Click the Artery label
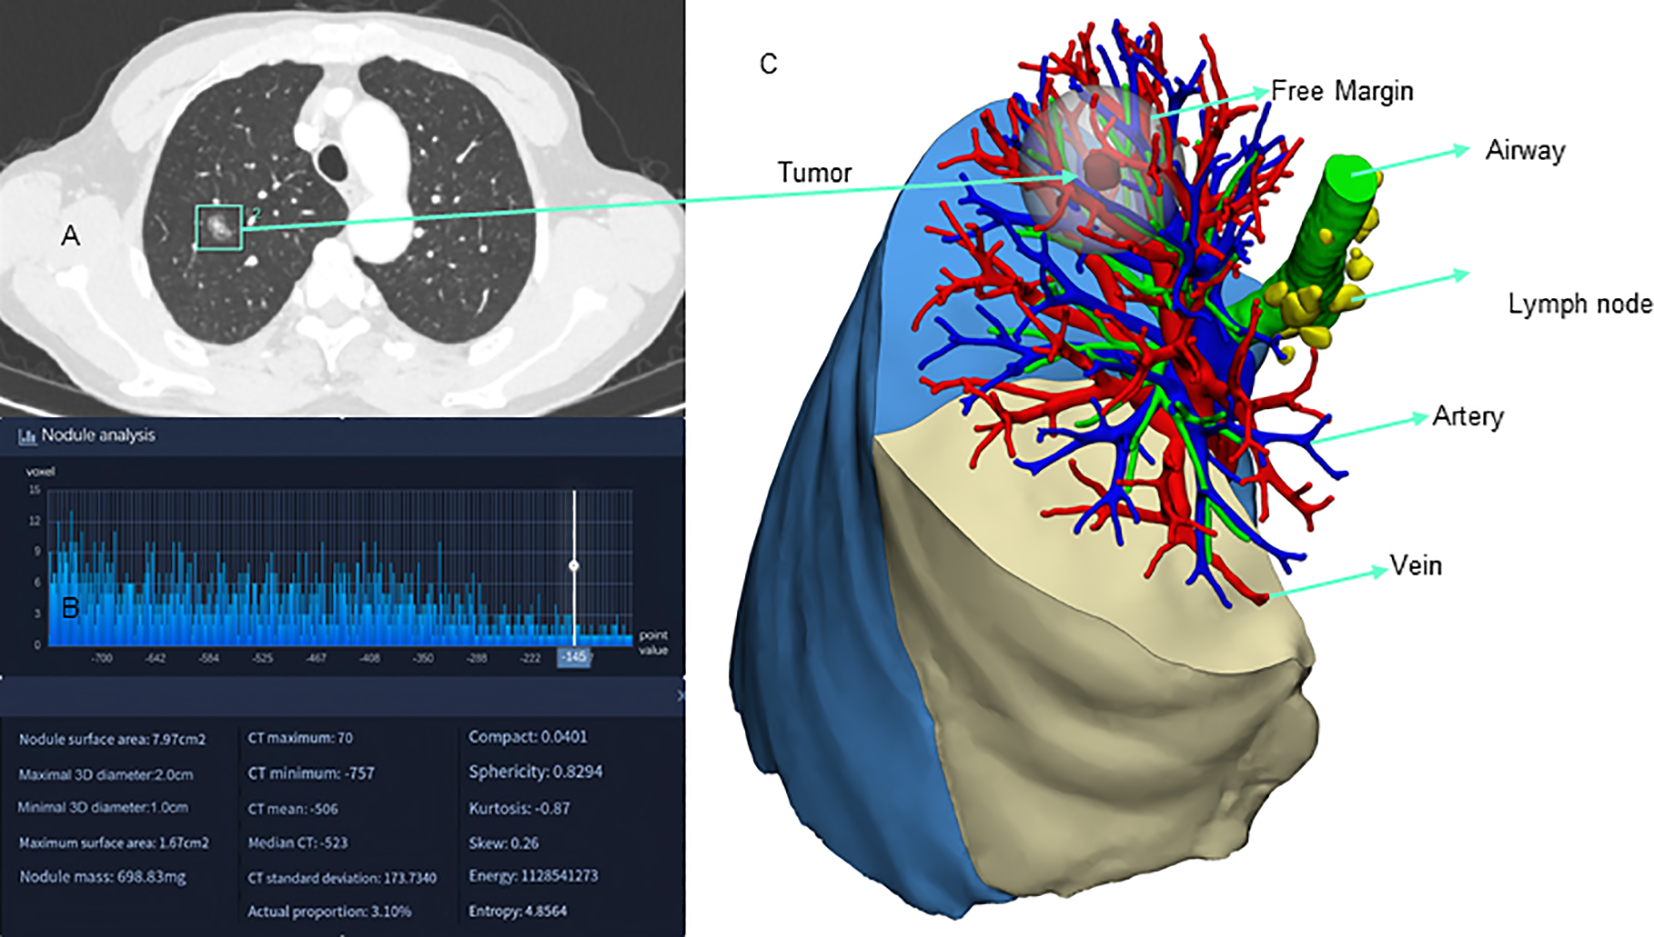The width and height of the screenshot is (1654, 937). 1467,416
